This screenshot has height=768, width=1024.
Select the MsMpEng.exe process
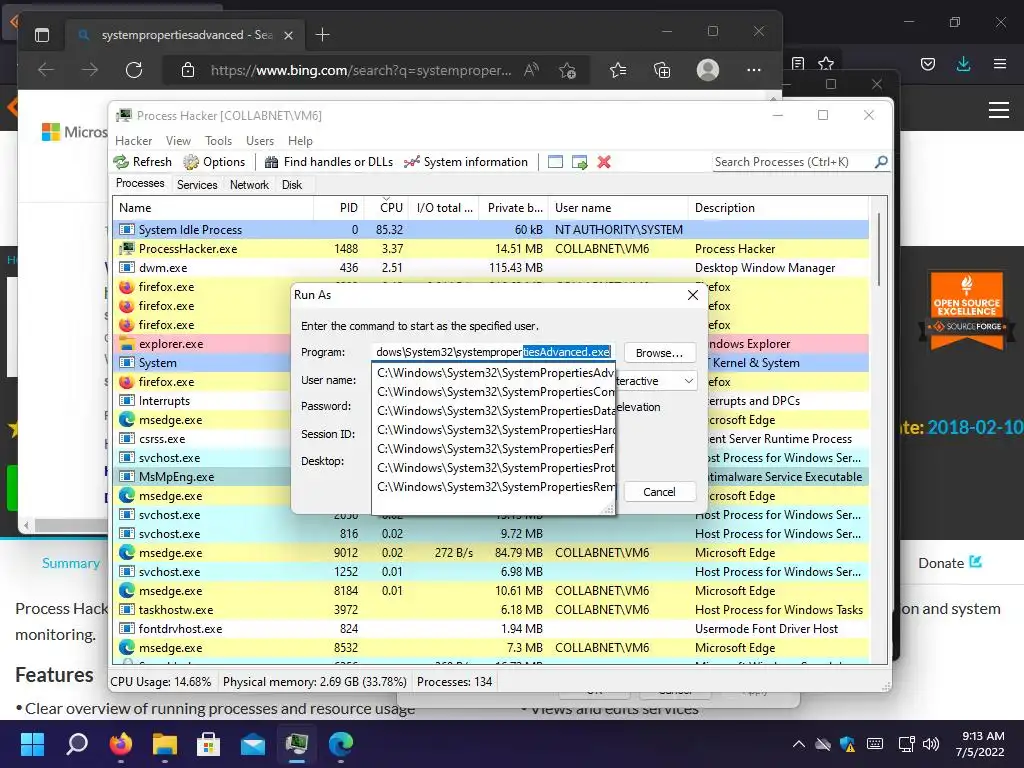[203, 477]
